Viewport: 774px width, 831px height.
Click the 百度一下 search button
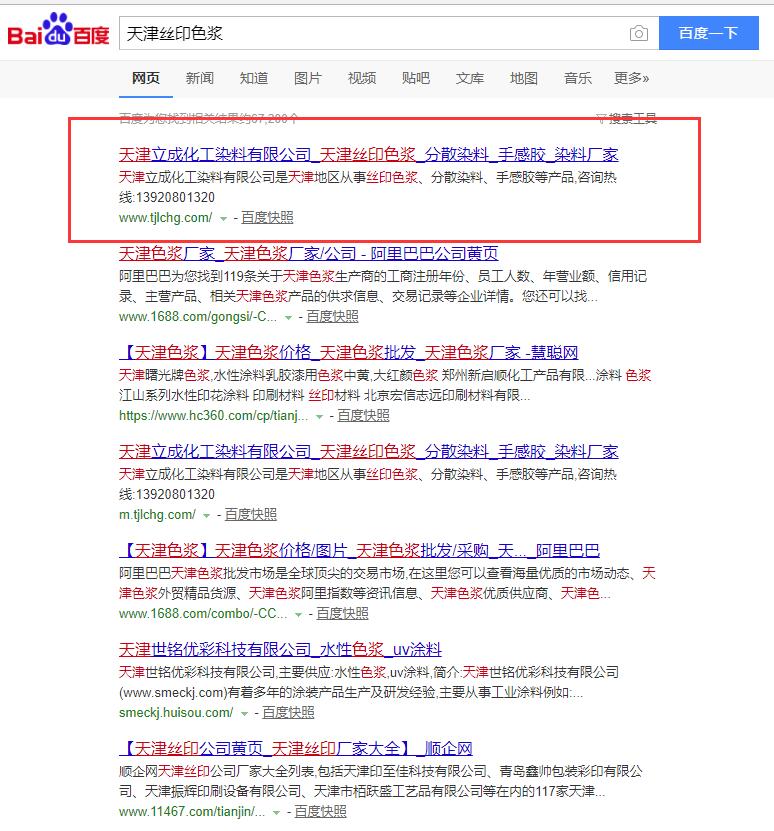click(709, 33)
